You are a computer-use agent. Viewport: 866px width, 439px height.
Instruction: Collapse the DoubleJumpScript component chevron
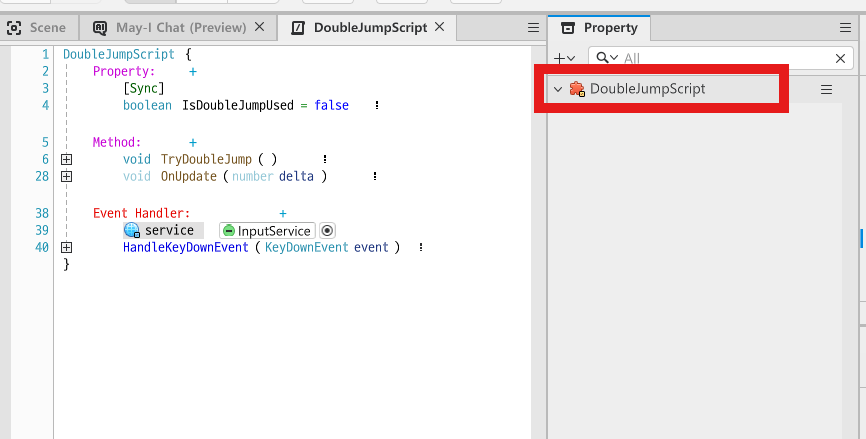(558, 89)
